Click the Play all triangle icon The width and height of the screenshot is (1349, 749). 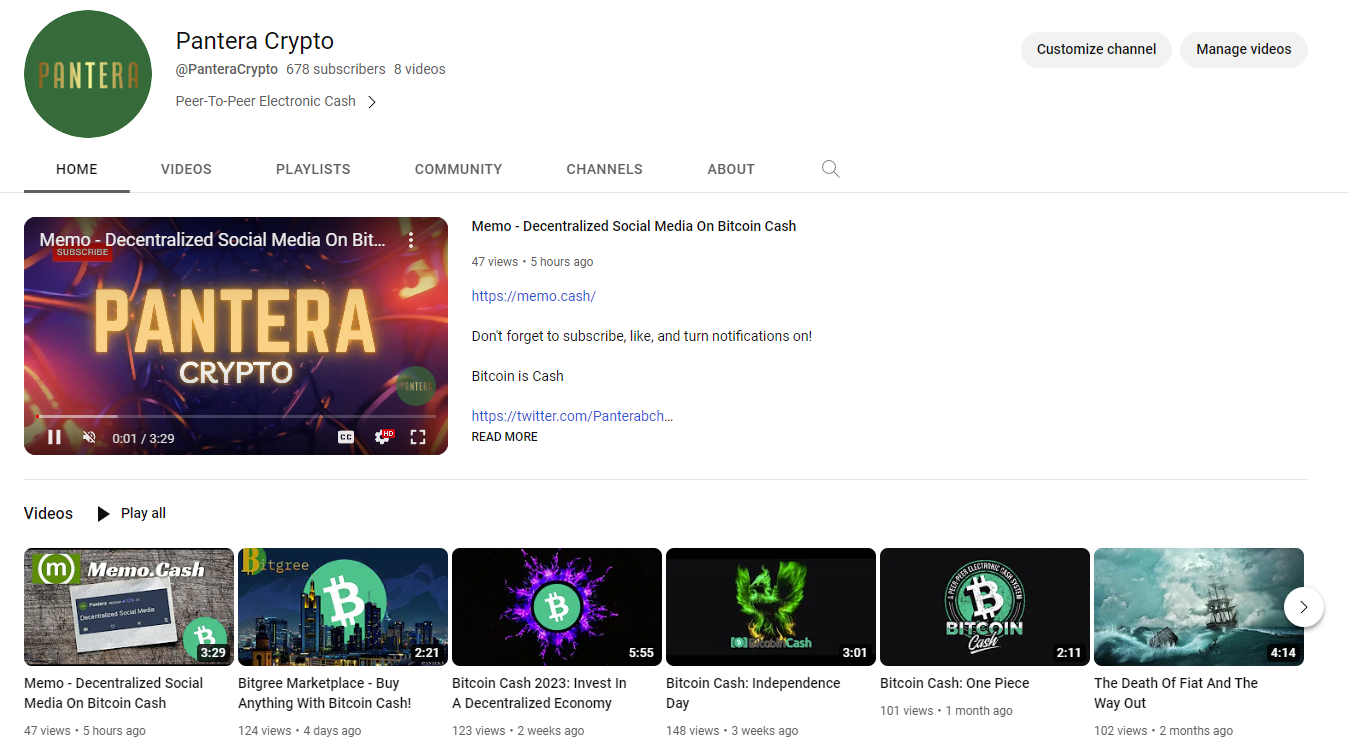tap(103, 514)
